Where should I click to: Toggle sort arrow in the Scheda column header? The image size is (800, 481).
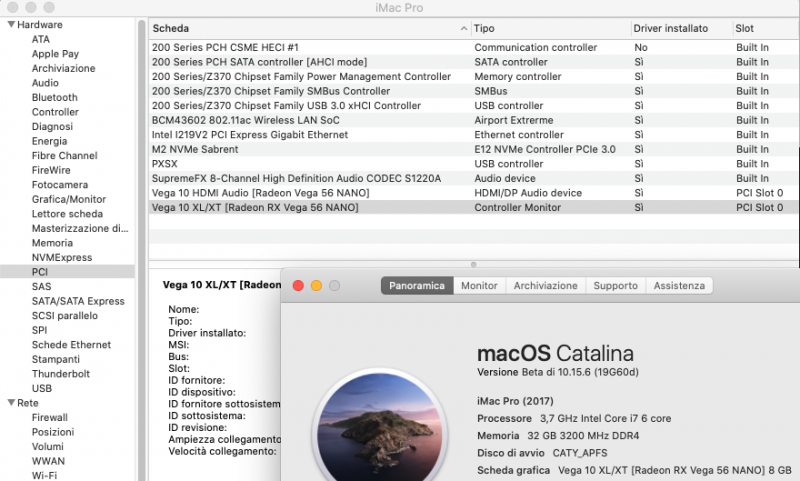tap(464, 29)
